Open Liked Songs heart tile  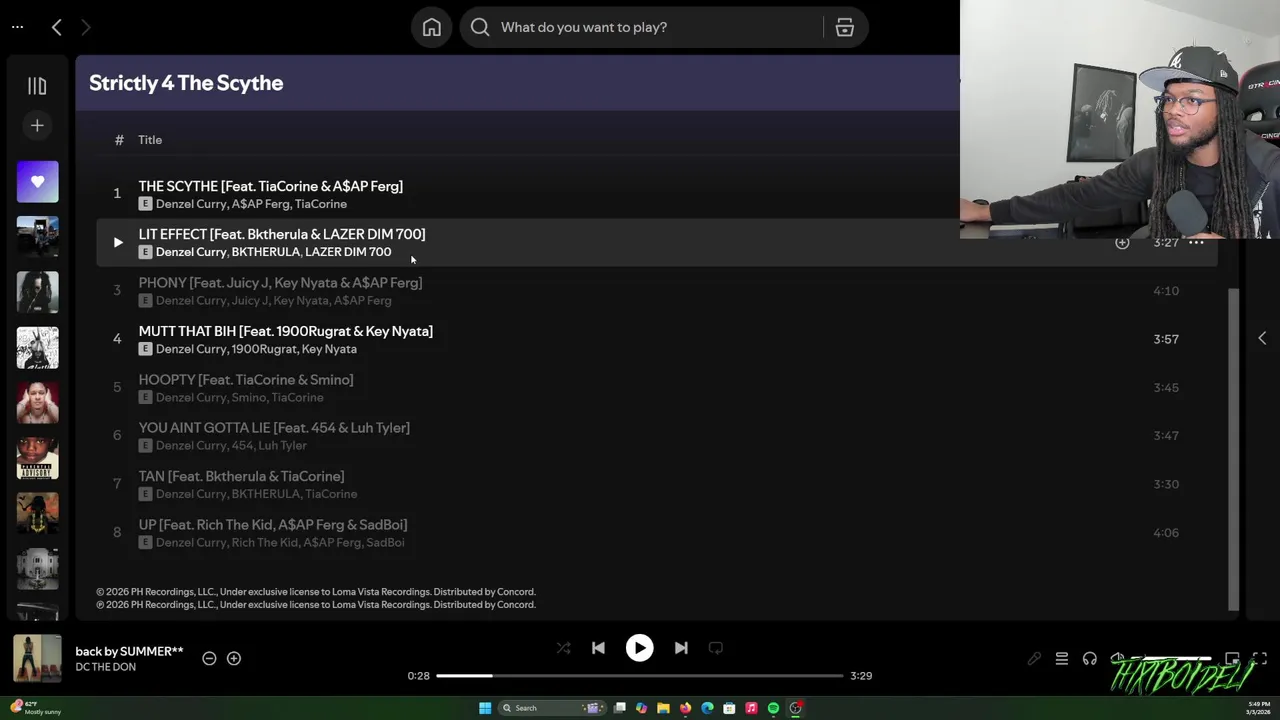tap(38, 182)
